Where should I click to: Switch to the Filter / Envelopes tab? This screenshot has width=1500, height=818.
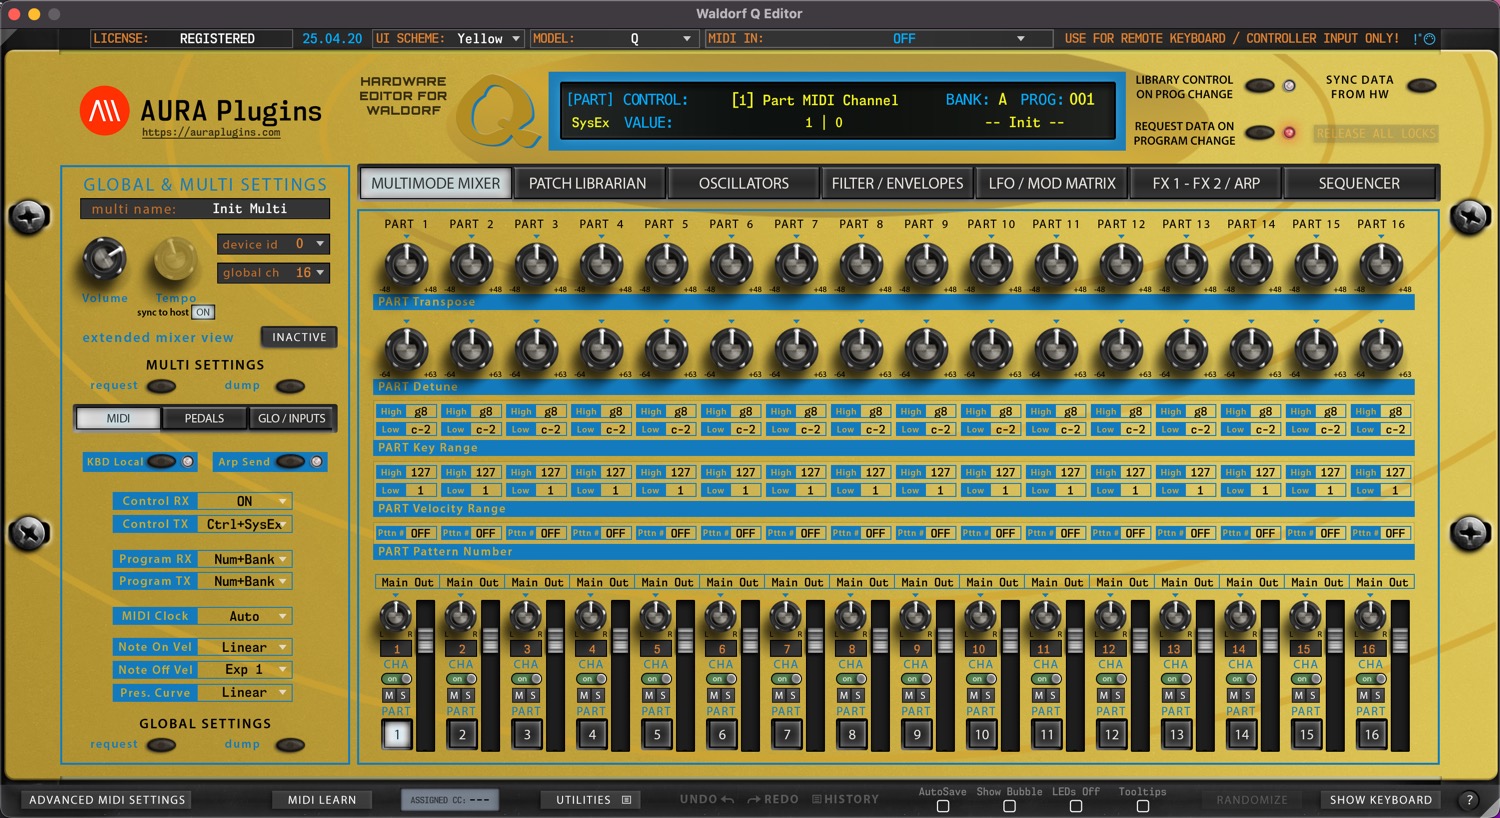coord(898,183)
